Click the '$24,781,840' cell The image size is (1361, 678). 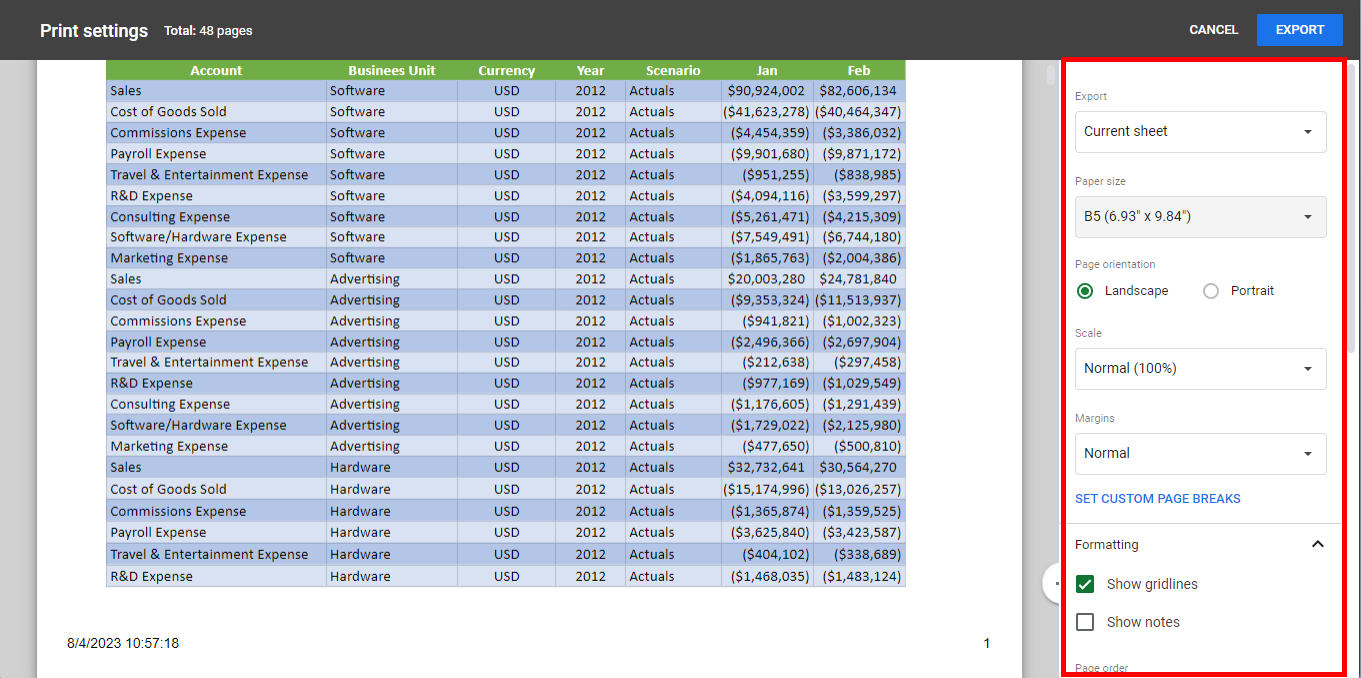pyautogui.click(x=859, y=279)
